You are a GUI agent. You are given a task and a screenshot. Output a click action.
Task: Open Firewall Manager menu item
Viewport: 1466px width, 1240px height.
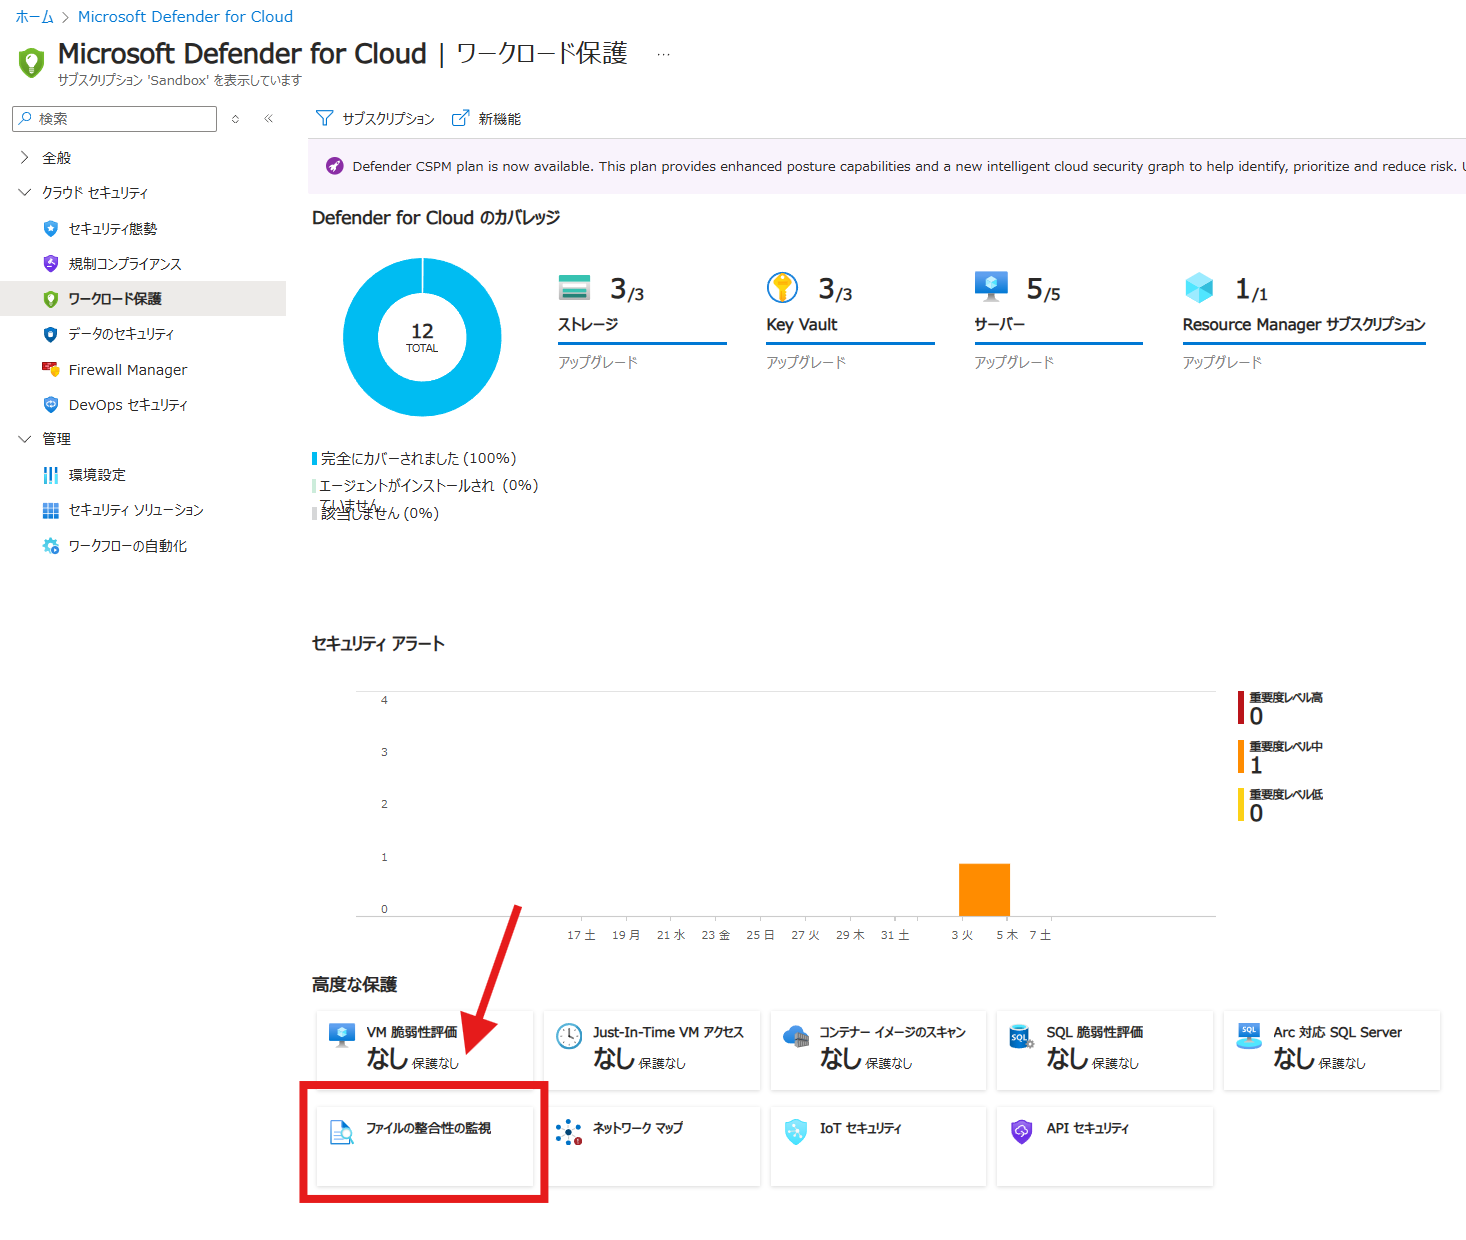143,369
